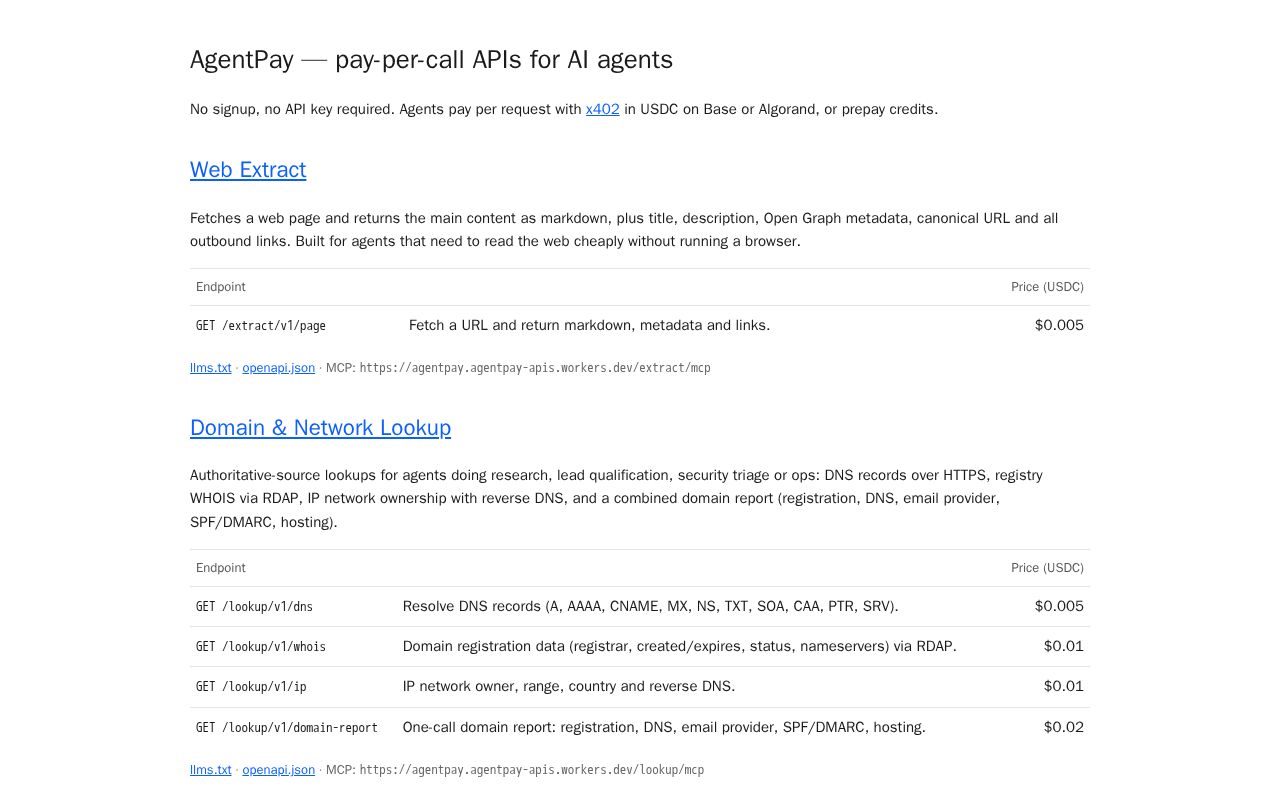Click the 'GET /lookup/v1/dns' endpoint text
The width and height of the screenshot is (1280, 800).
[x=254, y=607]
